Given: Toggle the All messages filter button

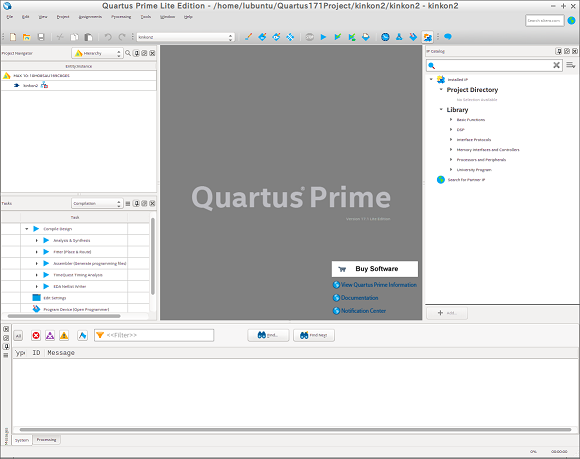Looking at the screenshot, I should [18, 335].
